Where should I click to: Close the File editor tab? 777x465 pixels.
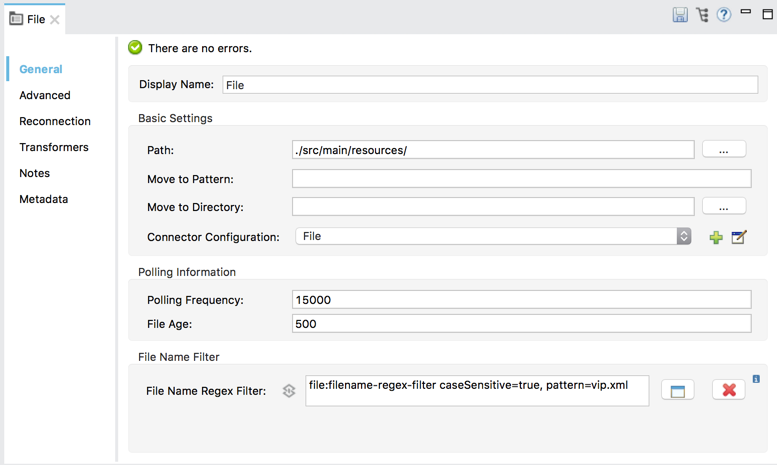coord(55,19)
